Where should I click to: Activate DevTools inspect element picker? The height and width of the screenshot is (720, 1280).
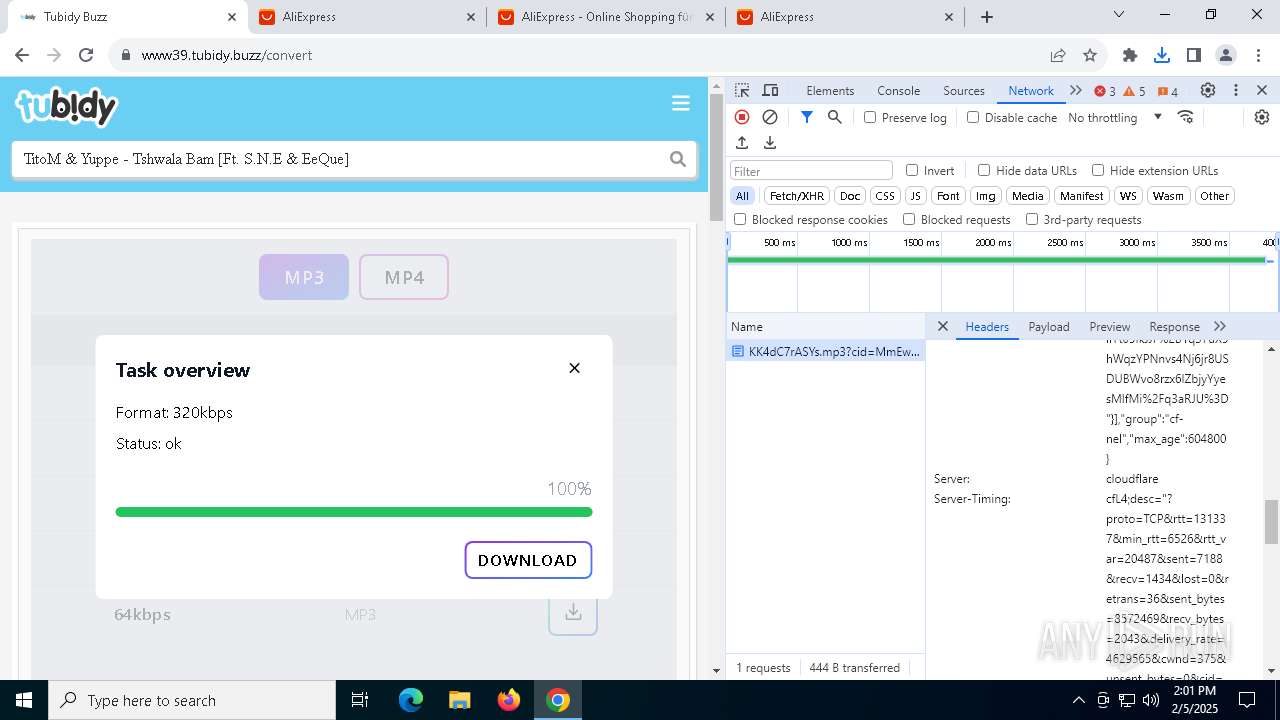point(742,90)
